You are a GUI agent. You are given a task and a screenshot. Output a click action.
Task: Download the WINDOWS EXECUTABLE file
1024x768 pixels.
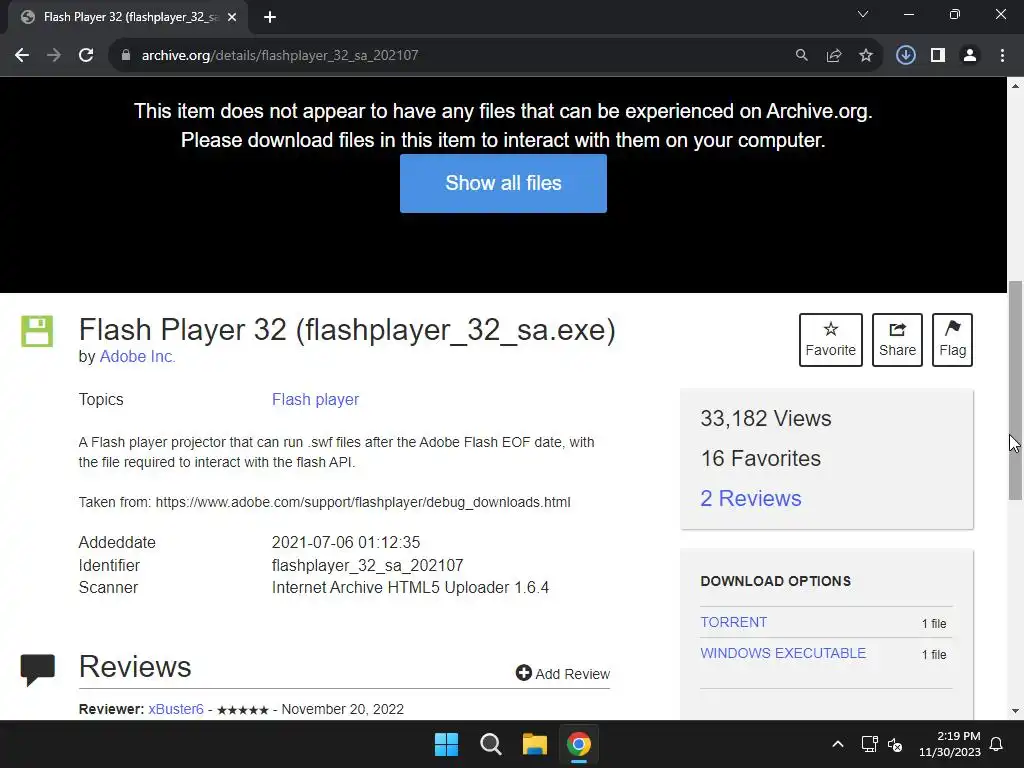783,653
